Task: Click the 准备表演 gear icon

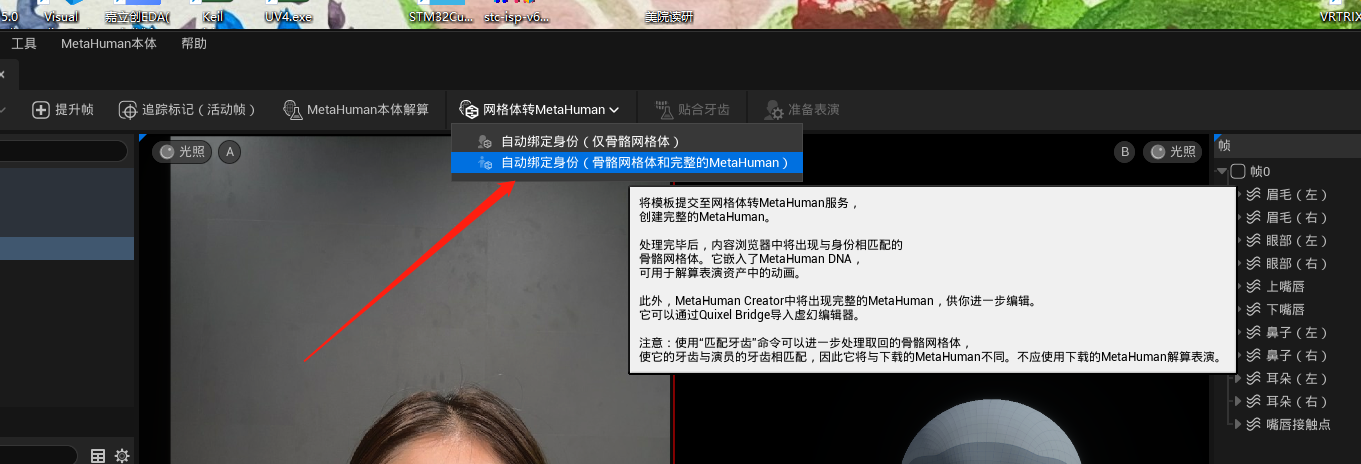Action: 774,110
